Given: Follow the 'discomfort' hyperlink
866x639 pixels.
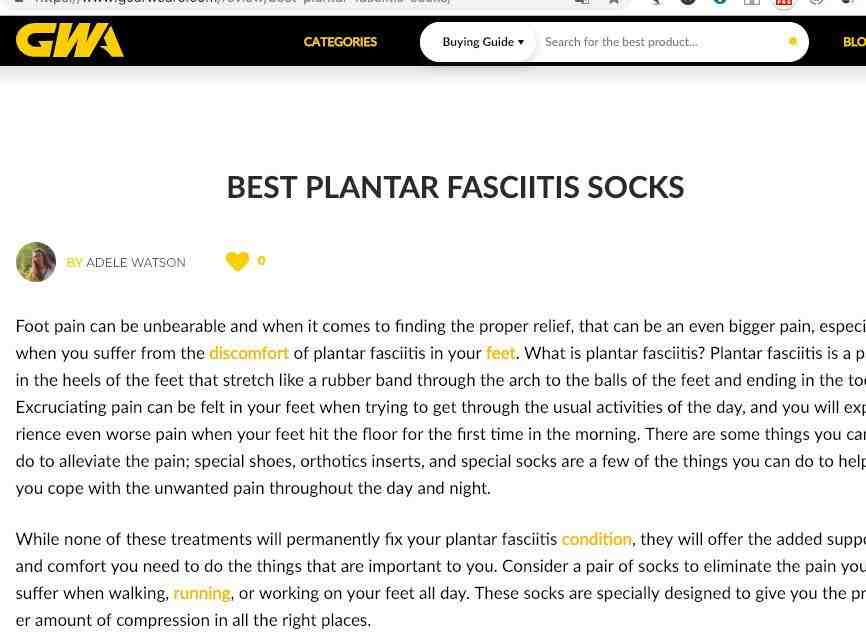Looking at the screenshot, I should click(x=249, y=353).
